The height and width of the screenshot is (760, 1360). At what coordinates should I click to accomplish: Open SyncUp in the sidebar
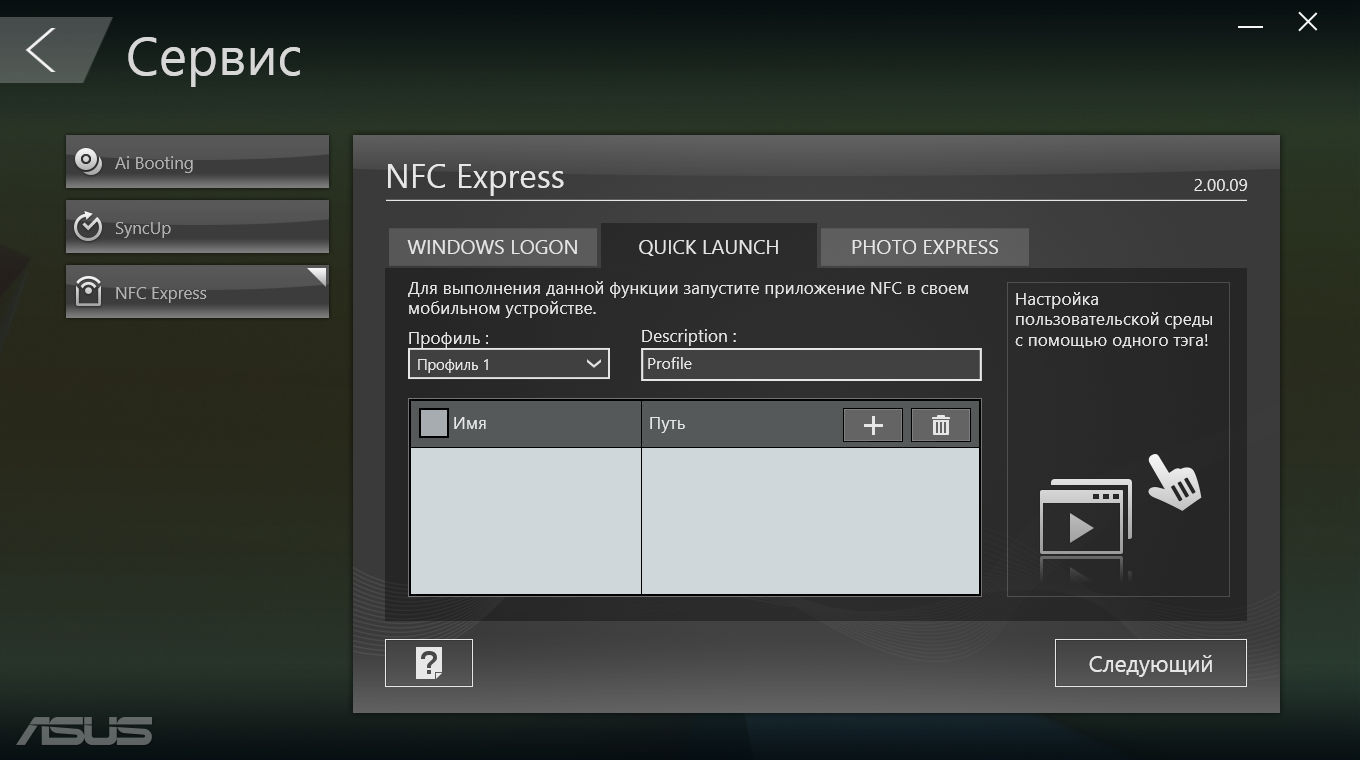(x=197, y=227)
